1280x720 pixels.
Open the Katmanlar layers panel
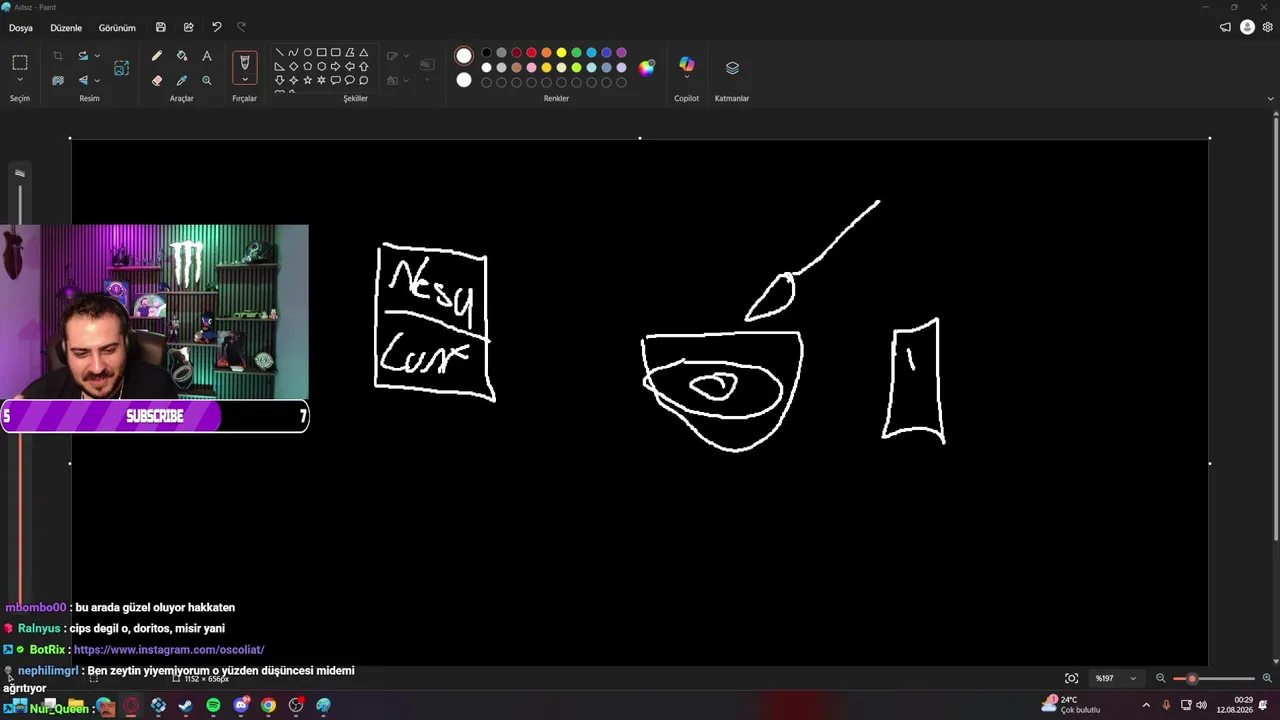point(732,68)
